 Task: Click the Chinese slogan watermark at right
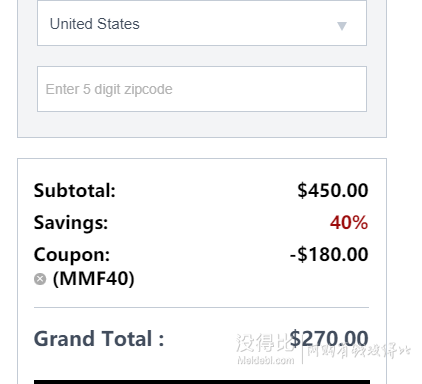(x=358, y=351)
